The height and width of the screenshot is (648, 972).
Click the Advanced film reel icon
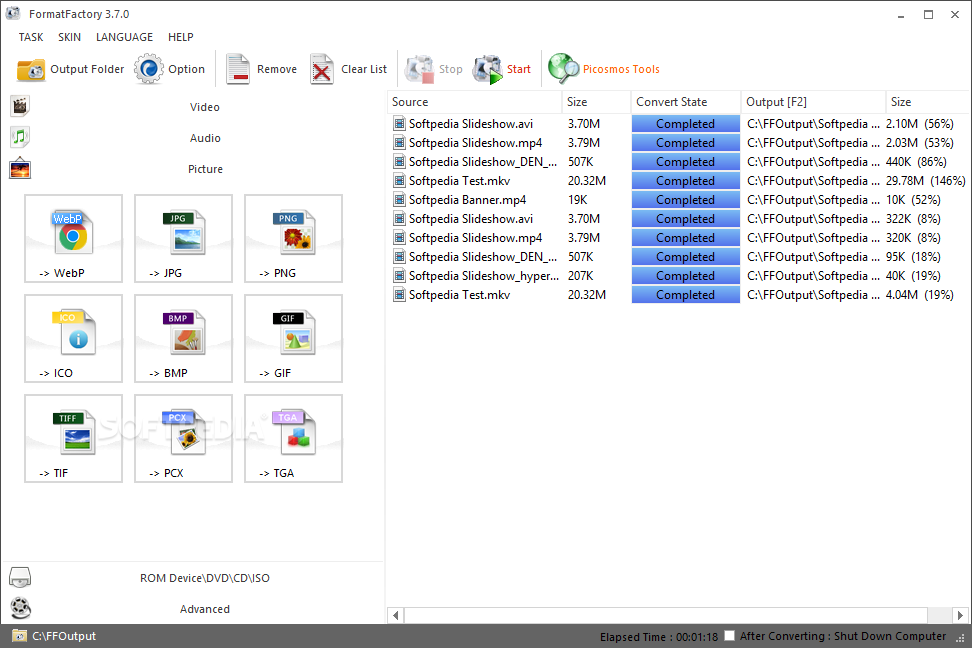pos(20,608)
